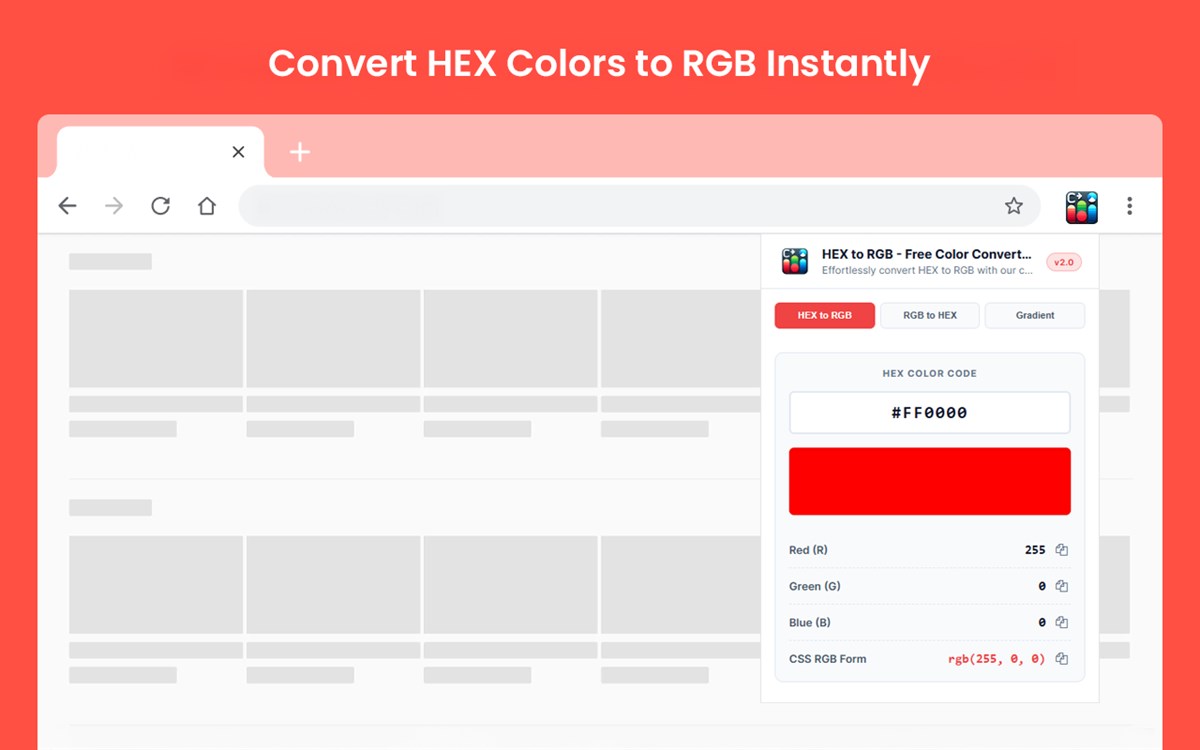Click the browser back arrow
This screenshot has width=1200, height=750.
[67, 206]
